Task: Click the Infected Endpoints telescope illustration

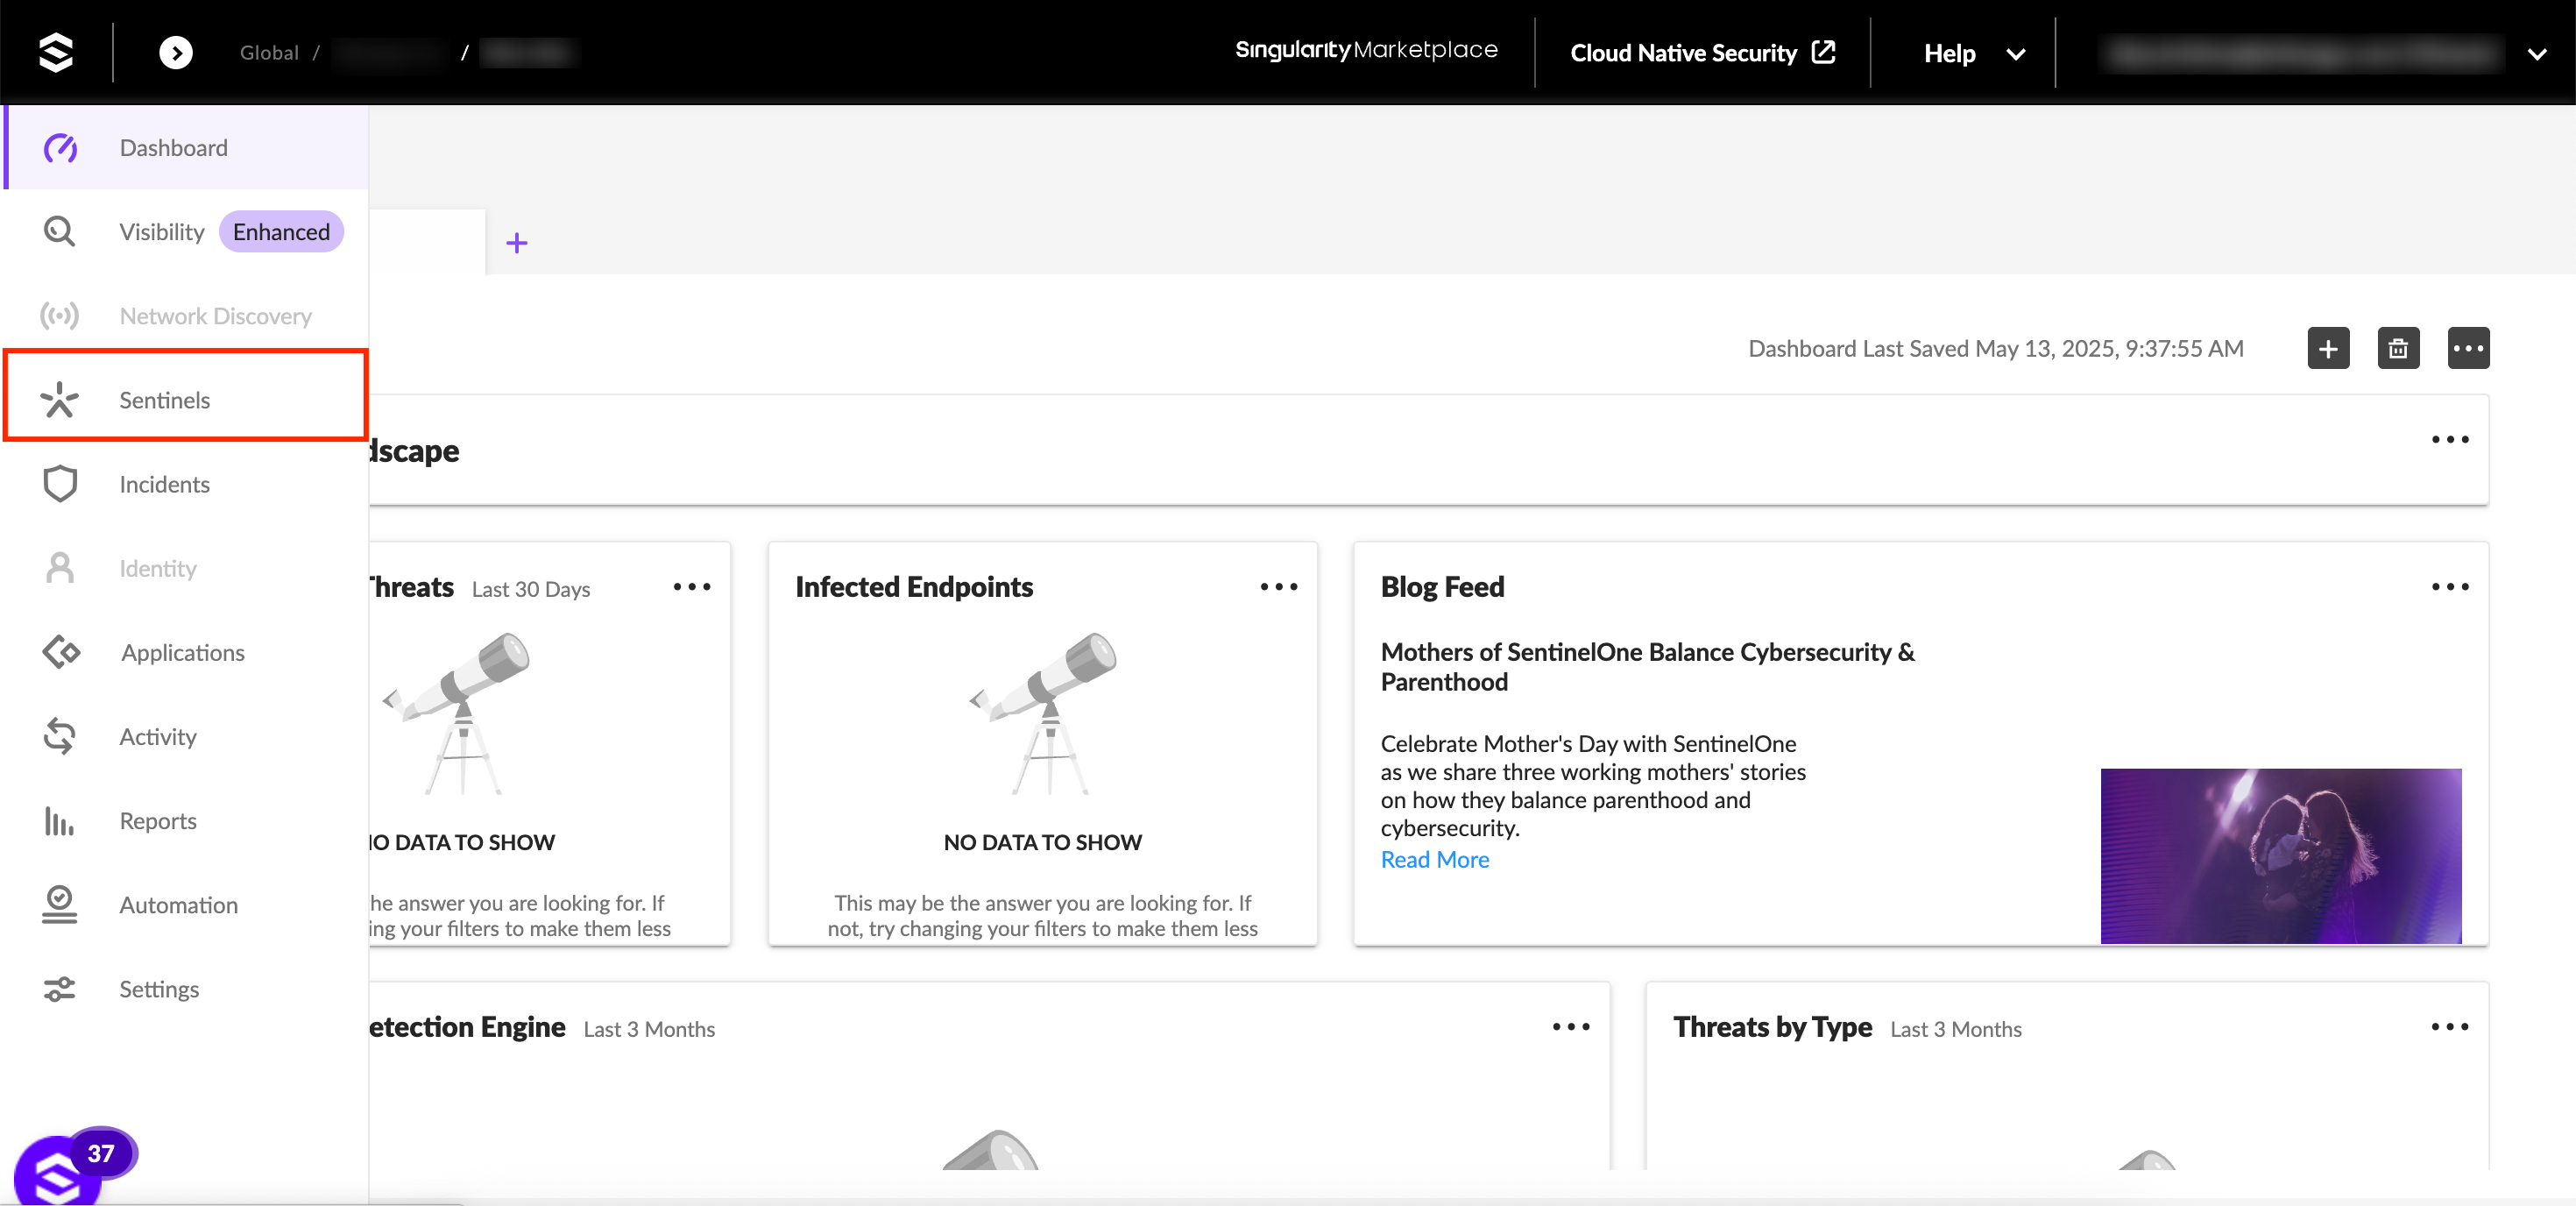Action: click(x=1043, y=713)
